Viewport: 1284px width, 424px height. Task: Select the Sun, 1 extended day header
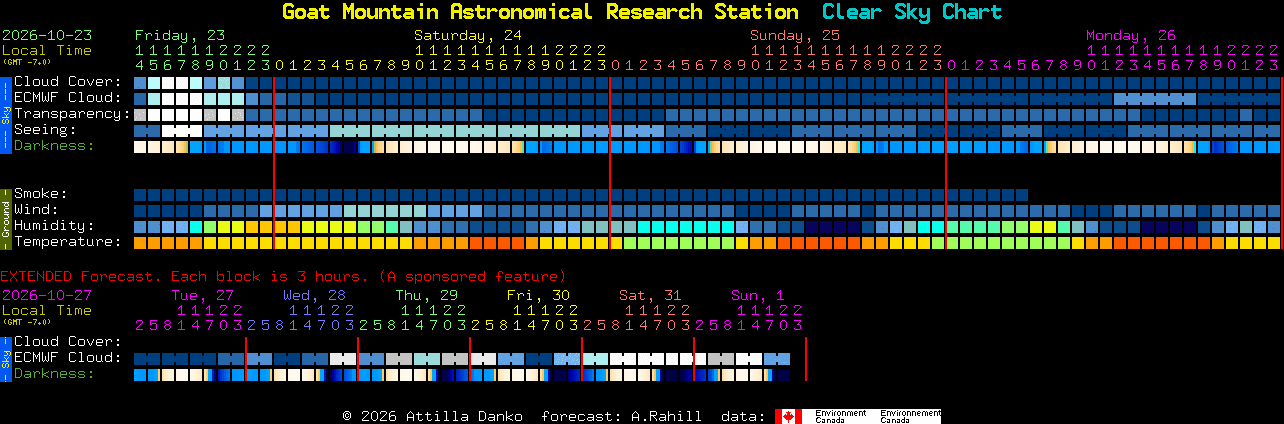(757, 295)
